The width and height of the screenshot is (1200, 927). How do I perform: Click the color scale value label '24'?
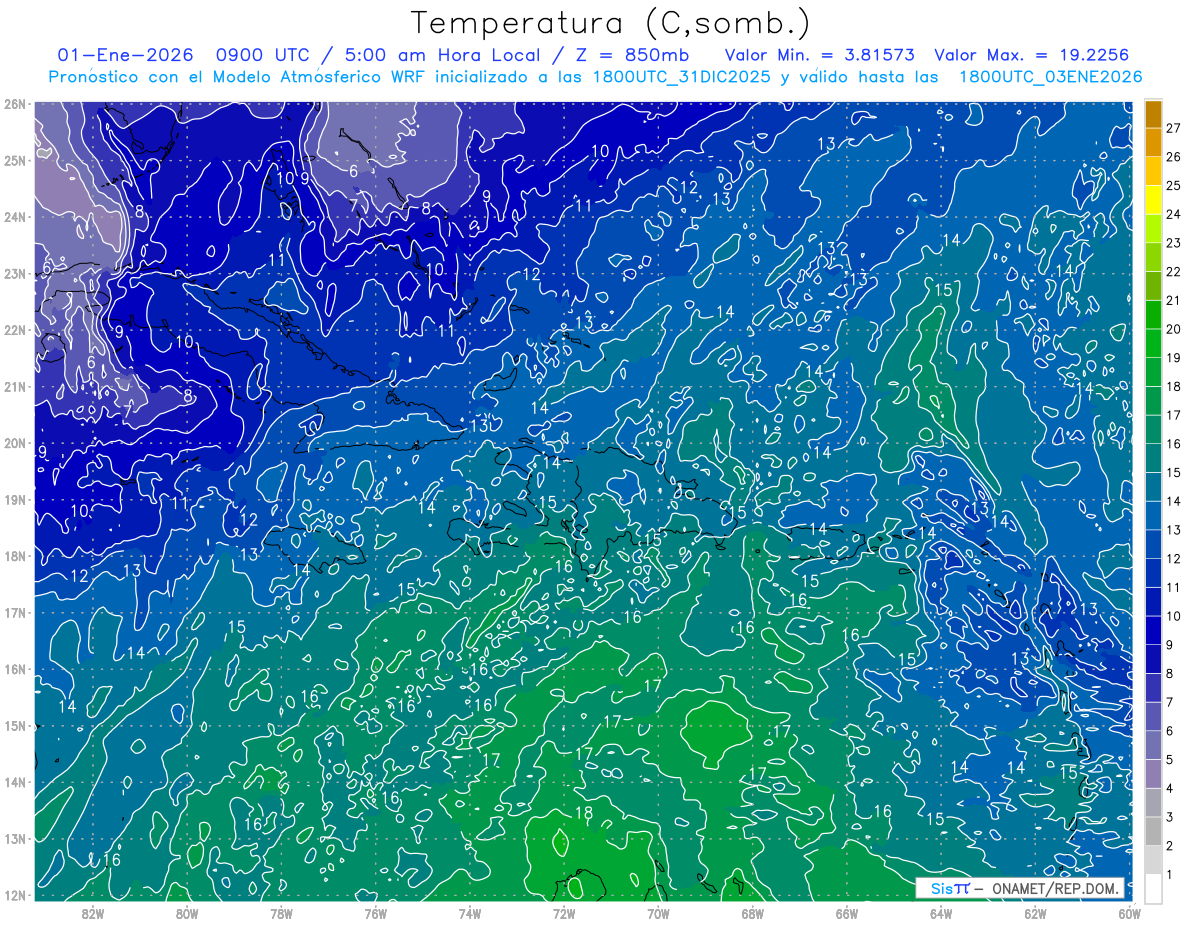[x=1173, y=214]
